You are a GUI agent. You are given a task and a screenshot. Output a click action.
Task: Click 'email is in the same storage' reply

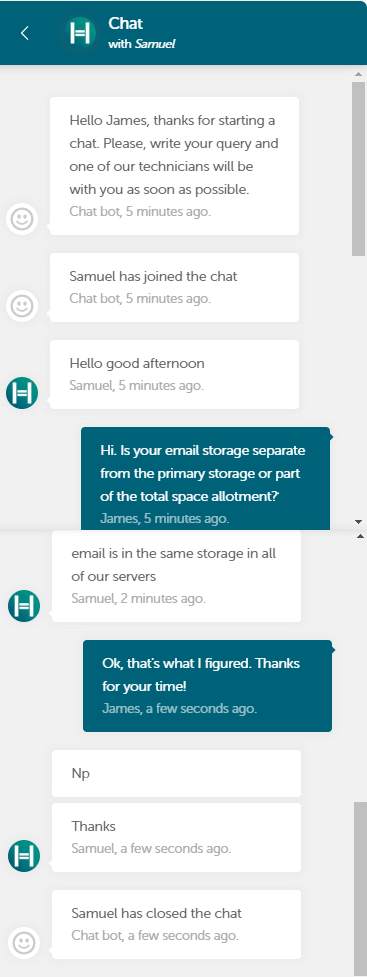click(x=176, y=576)
